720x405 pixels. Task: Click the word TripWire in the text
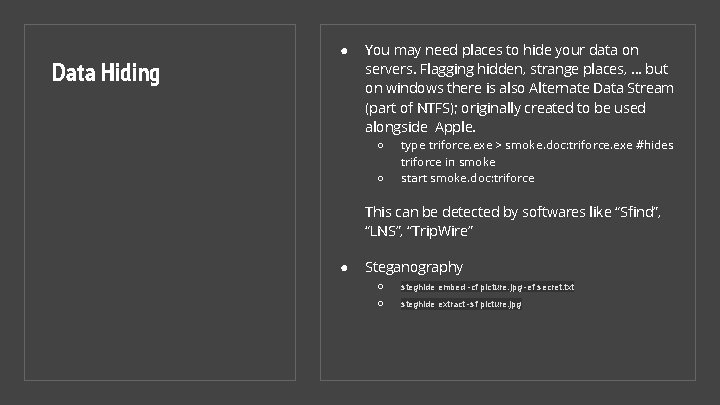[440, 231]
